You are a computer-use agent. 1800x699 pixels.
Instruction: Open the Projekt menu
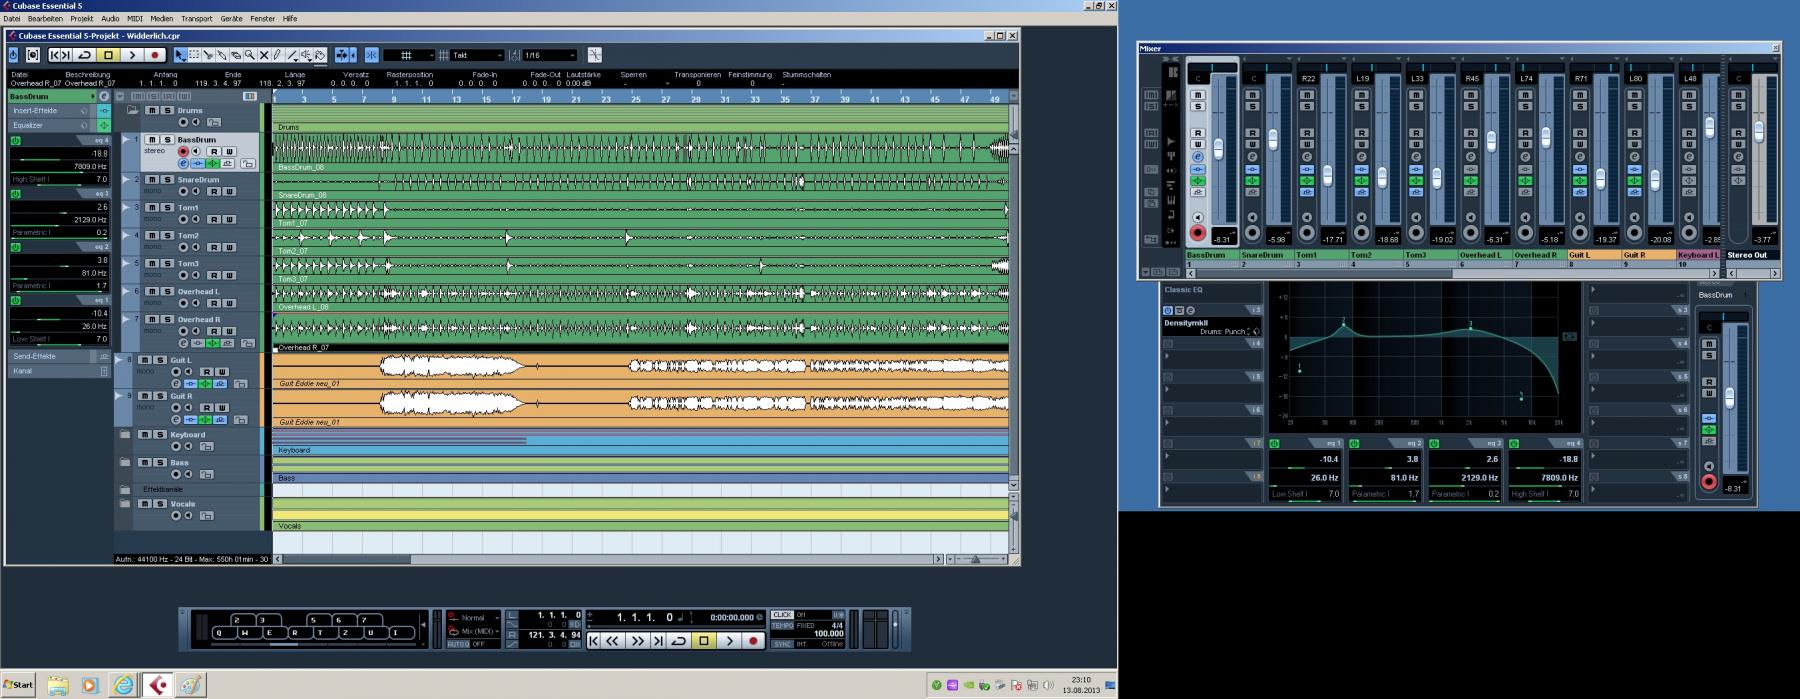[x=81, y=18]
